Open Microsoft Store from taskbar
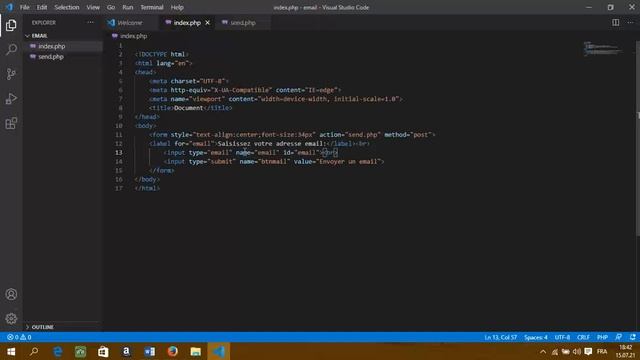This screenshot has width=640, height=360. point(103,351)
